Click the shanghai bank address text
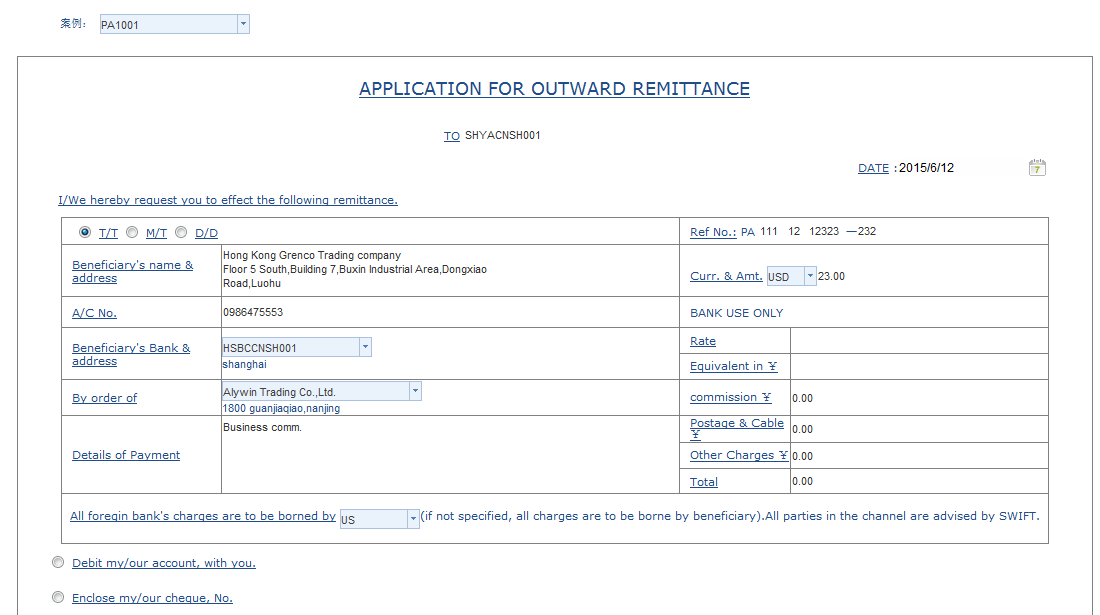Screen dimensions: 1100x615 tap(245, 365)
